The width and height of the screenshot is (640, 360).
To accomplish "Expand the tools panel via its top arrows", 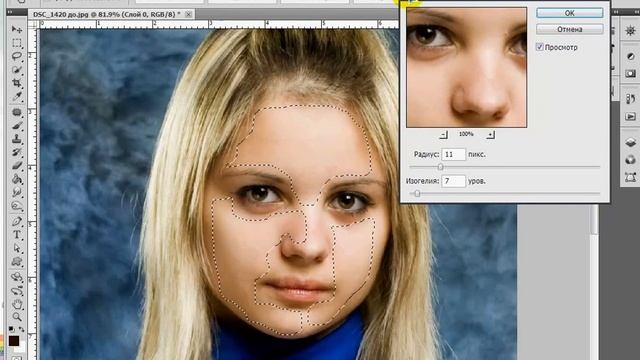I will point(9,13).
